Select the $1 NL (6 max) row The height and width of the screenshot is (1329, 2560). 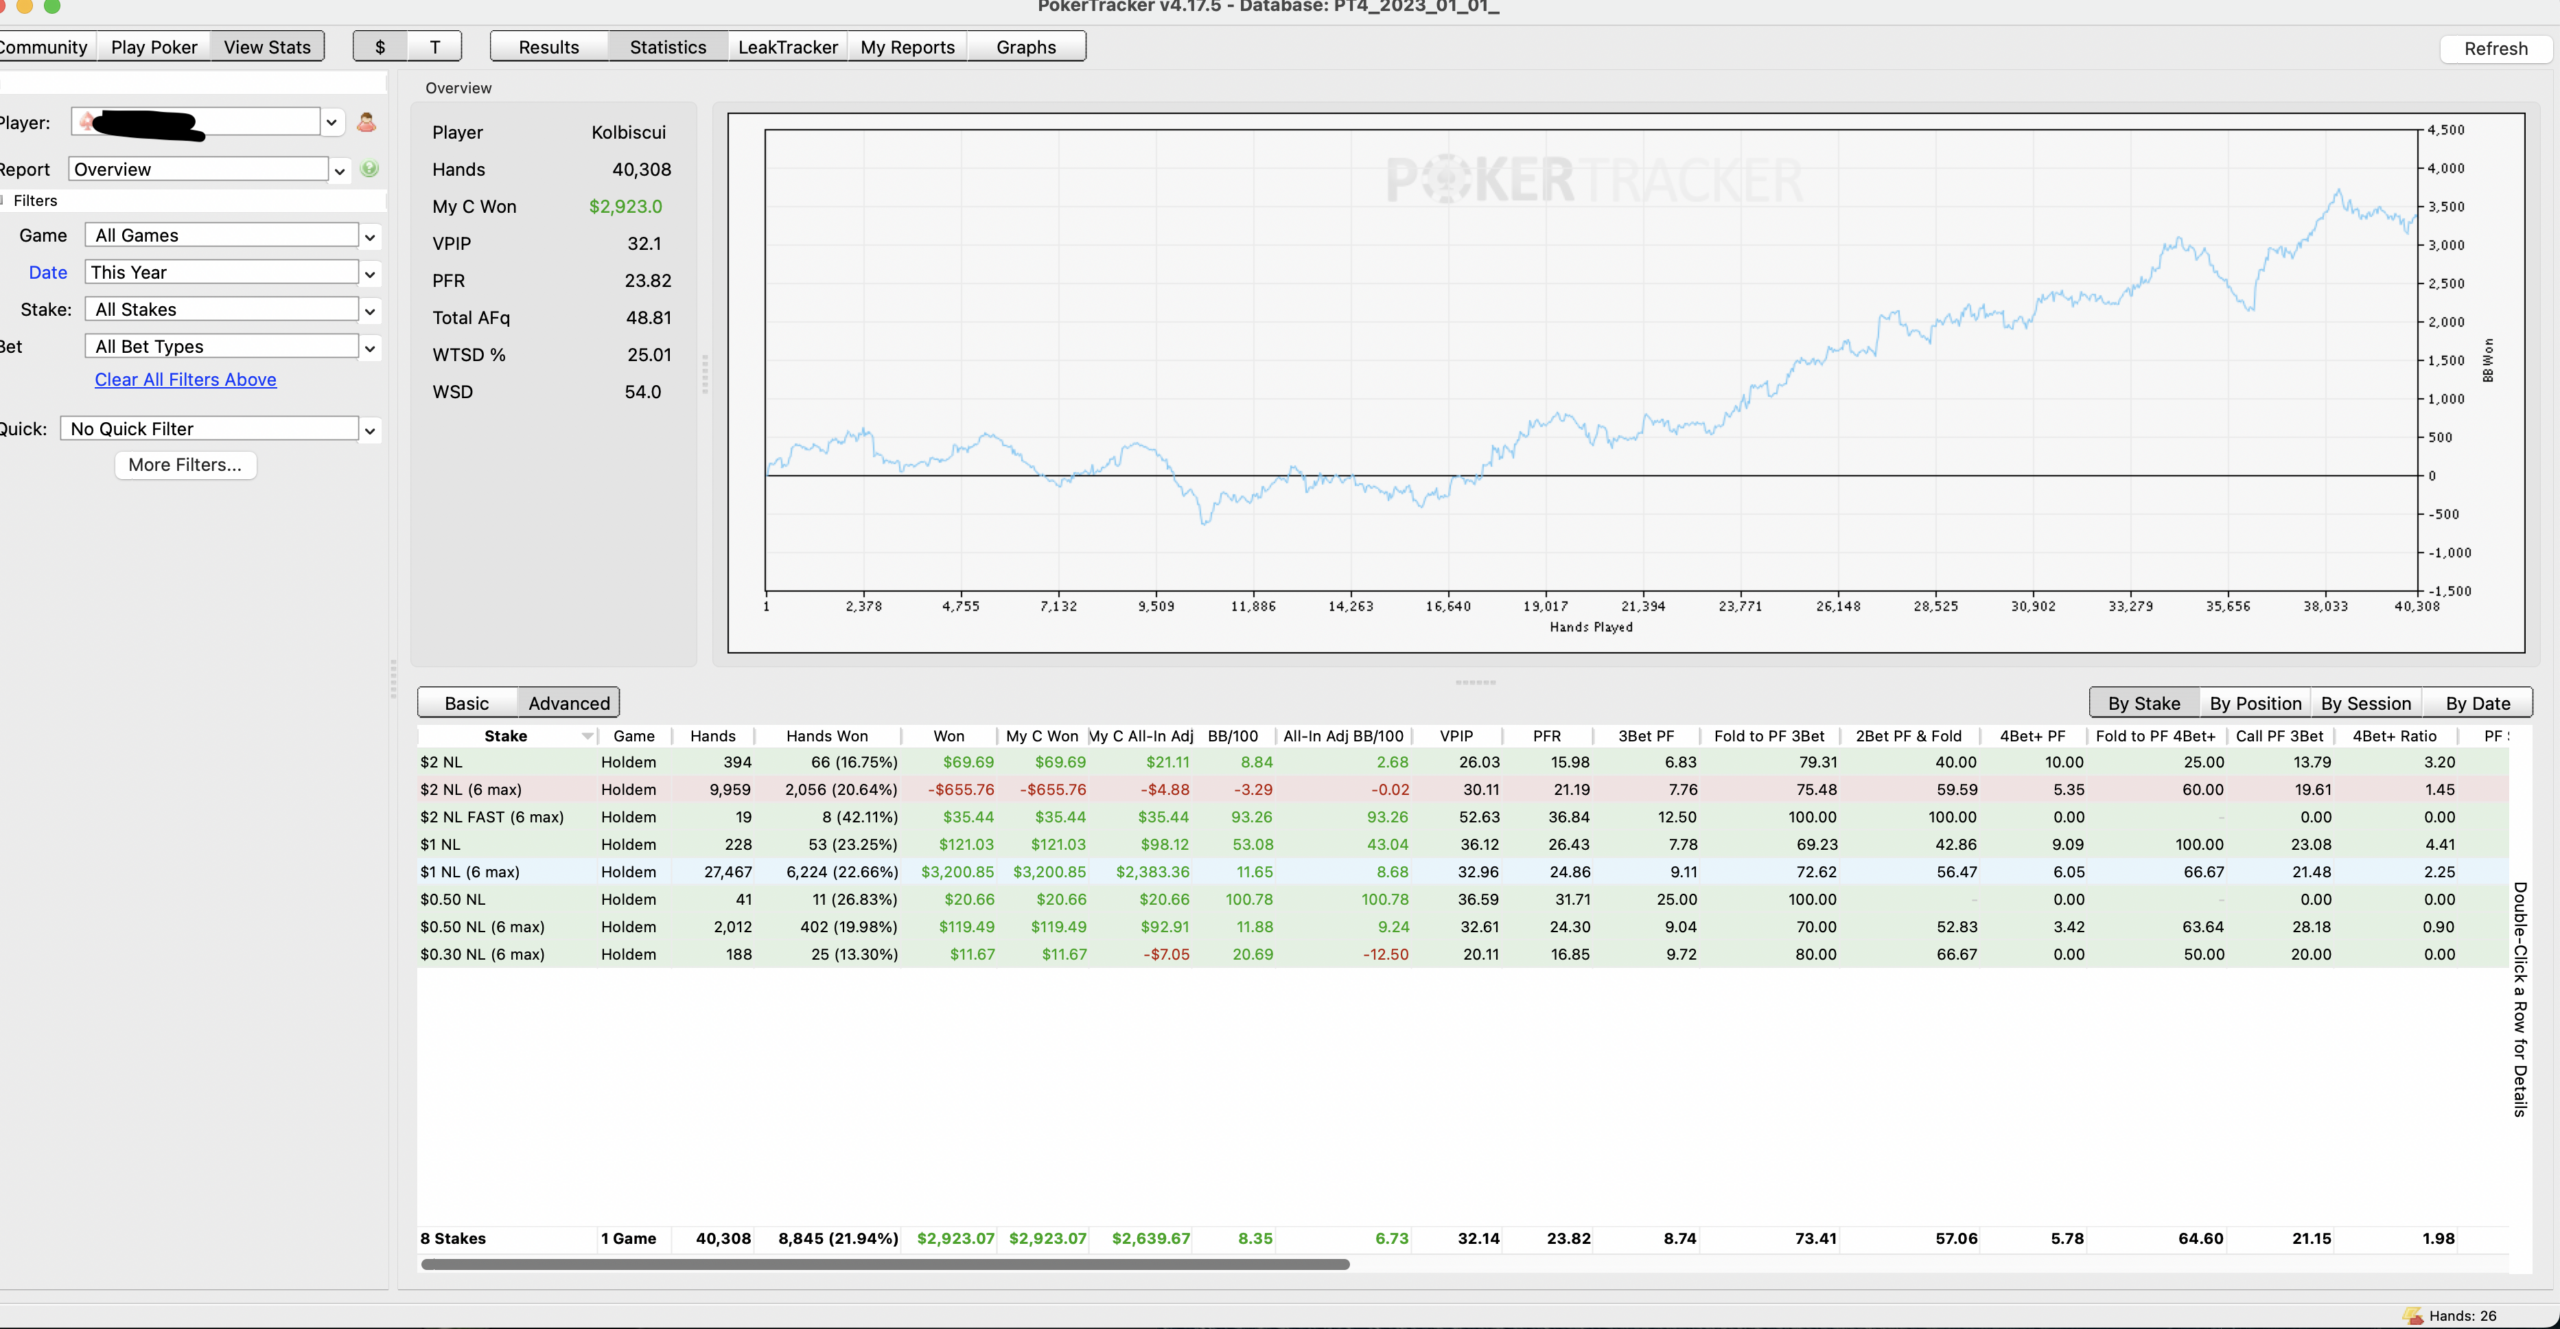tap(1463, 872)
